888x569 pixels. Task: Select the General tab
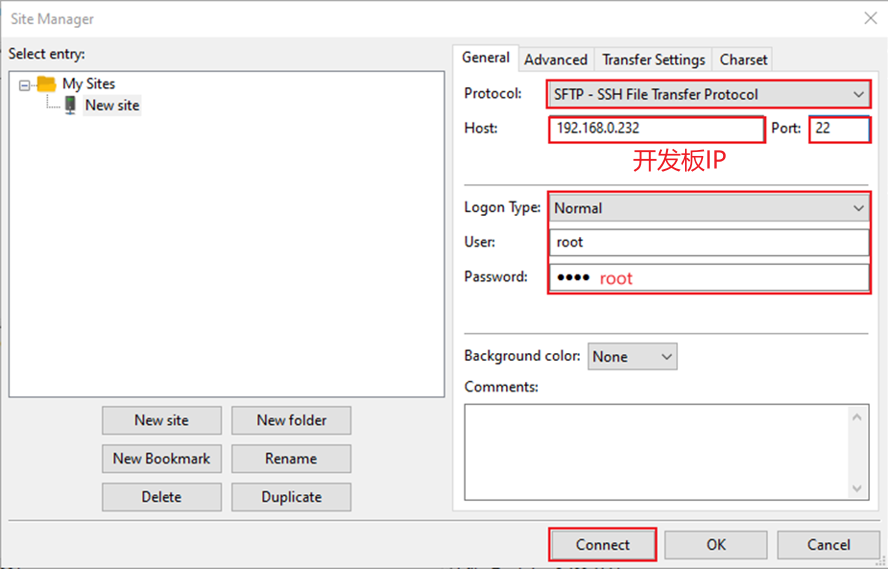486,58
